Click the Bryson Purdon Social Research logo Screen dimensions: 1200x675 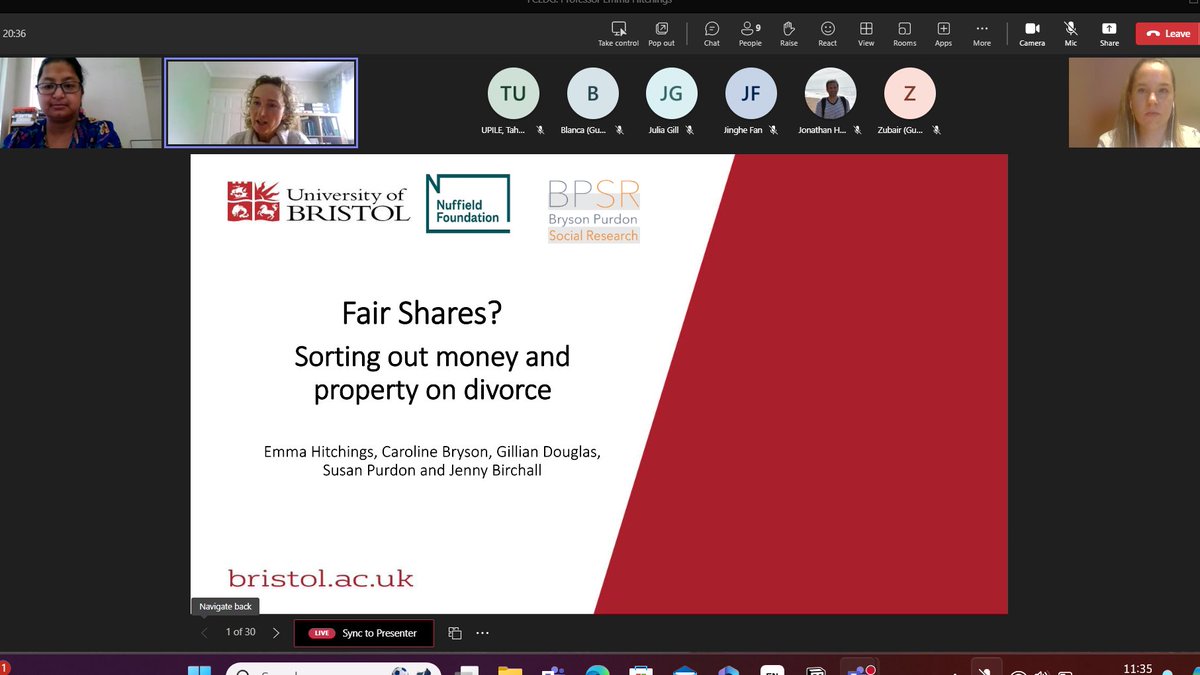(x=593, y=211)
